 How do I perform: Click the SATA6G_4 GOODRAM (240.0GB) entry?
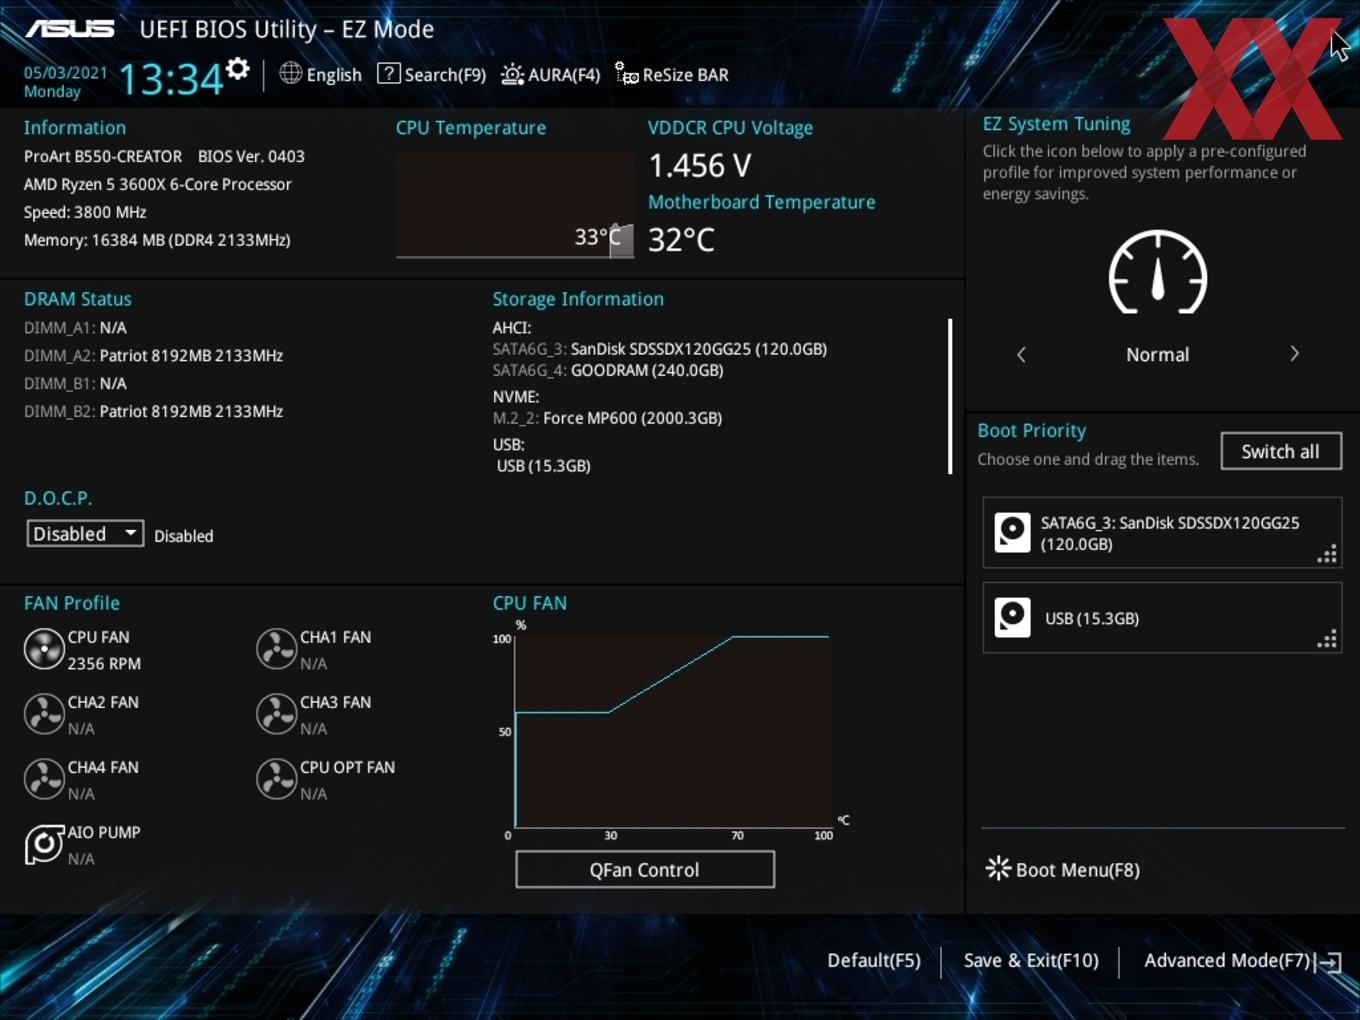click(608, 370)
